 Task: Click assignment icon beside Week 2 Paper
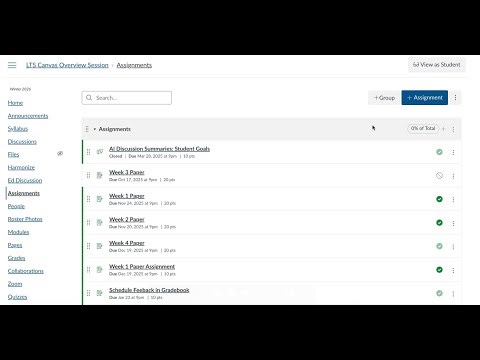pyautogui.click(x=100, y=222)
